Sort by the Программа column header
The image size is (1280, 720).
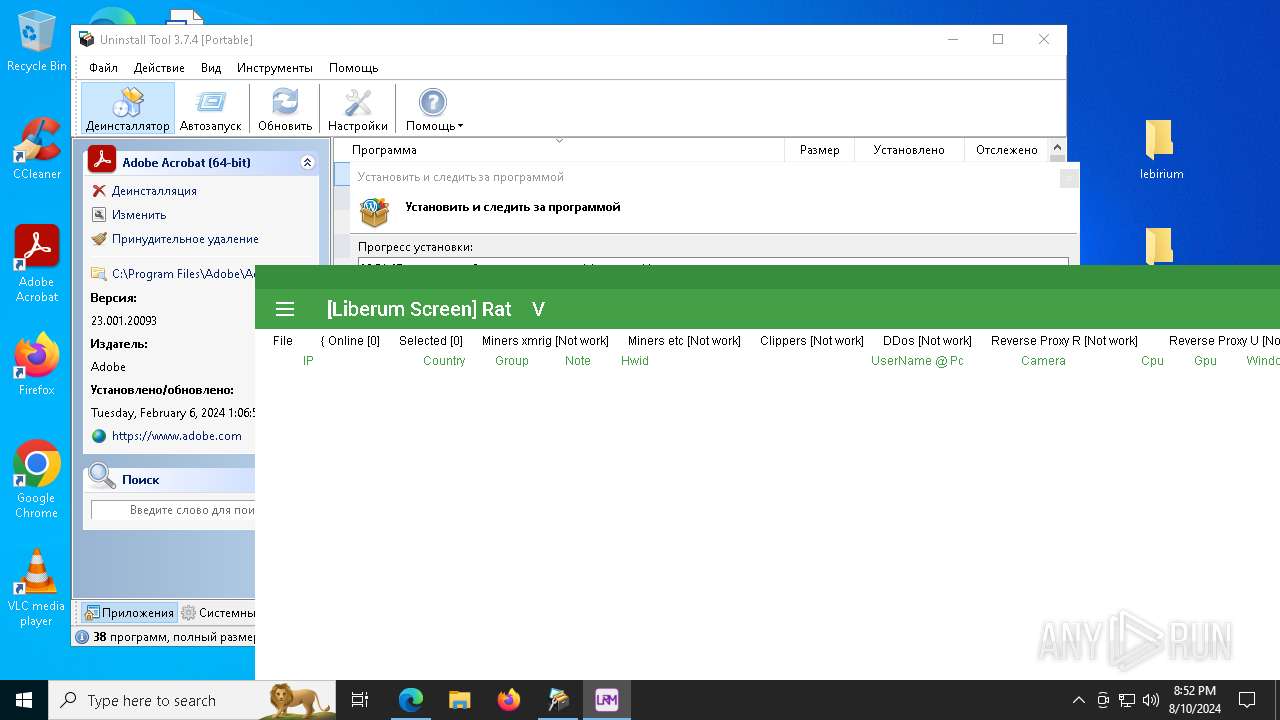coord(559,150)
